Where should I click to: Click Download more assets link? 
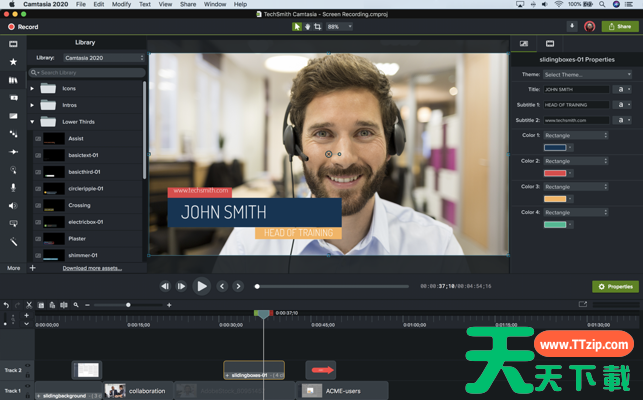coord(92,268)
